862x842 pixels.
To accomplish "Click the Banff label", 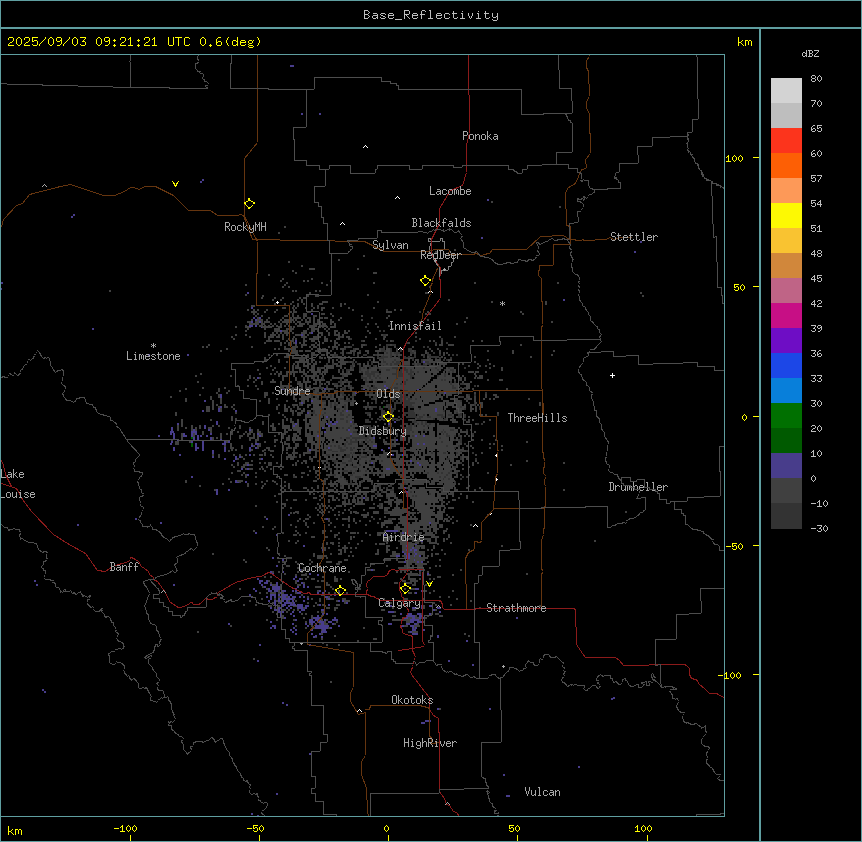I will (x=124, y=567).
